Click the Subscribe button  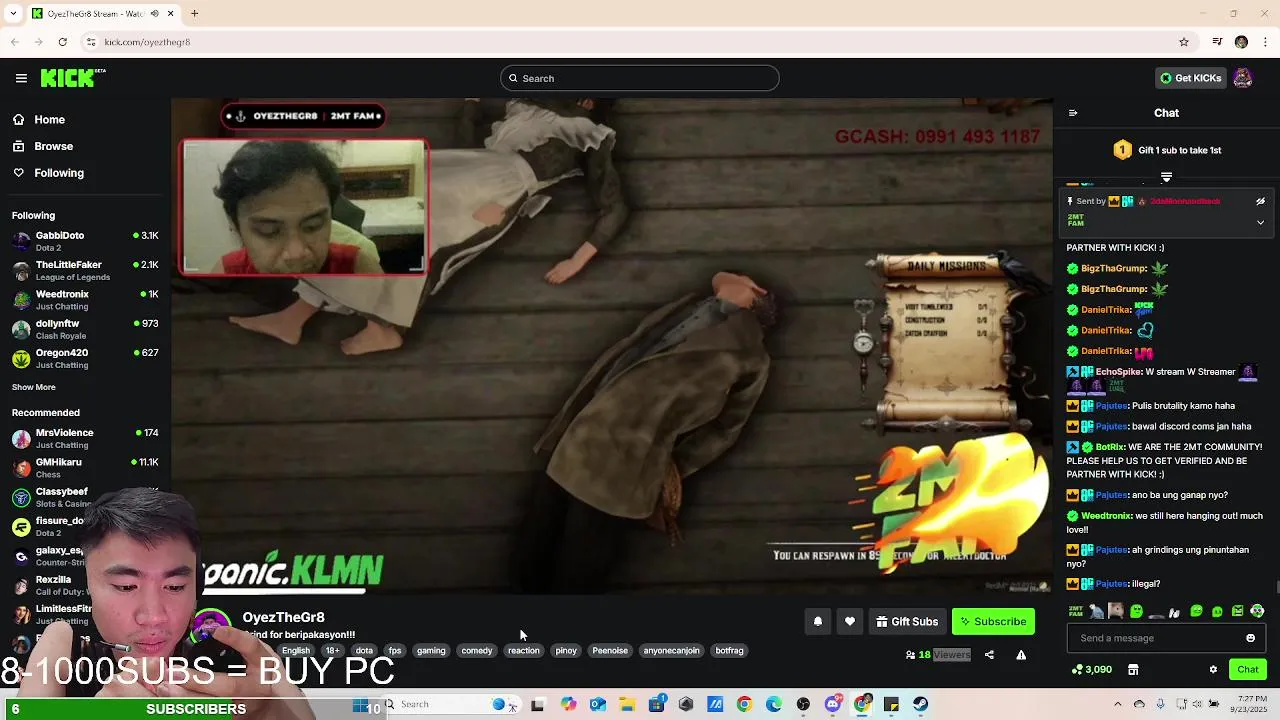[993, 622]
